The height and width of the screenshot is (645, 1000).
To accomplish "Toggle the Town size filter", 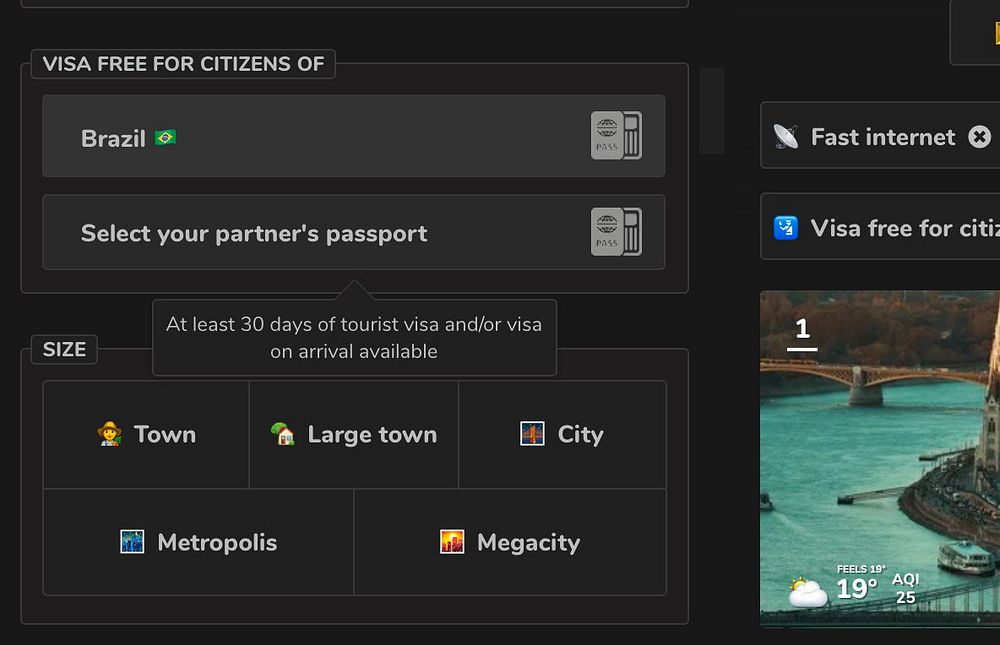I will pyautogui.click(x=146, y=435).
